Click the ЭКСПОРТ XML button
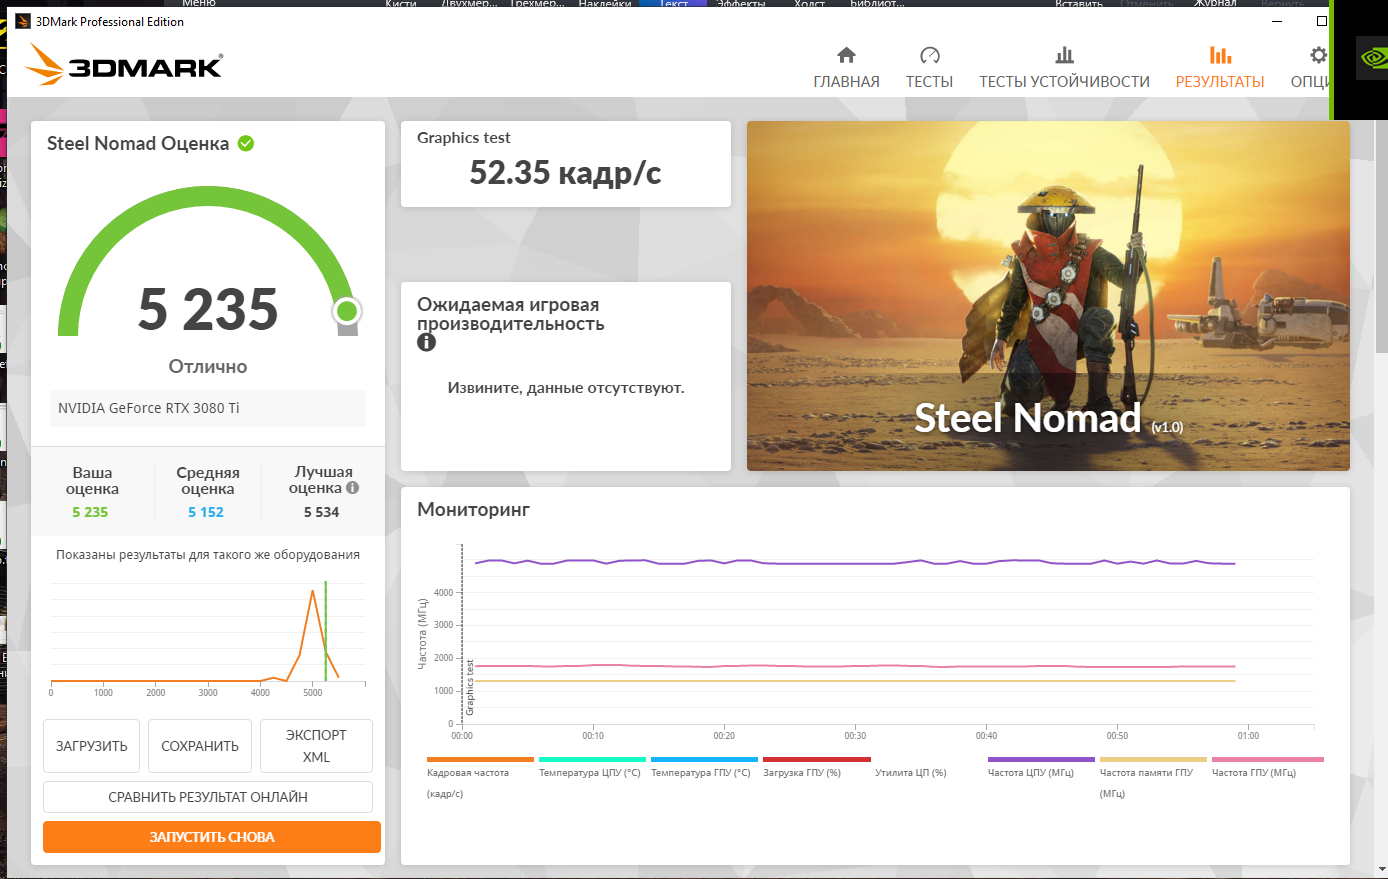Screen dimensions: 1388x879 point(316,746)
